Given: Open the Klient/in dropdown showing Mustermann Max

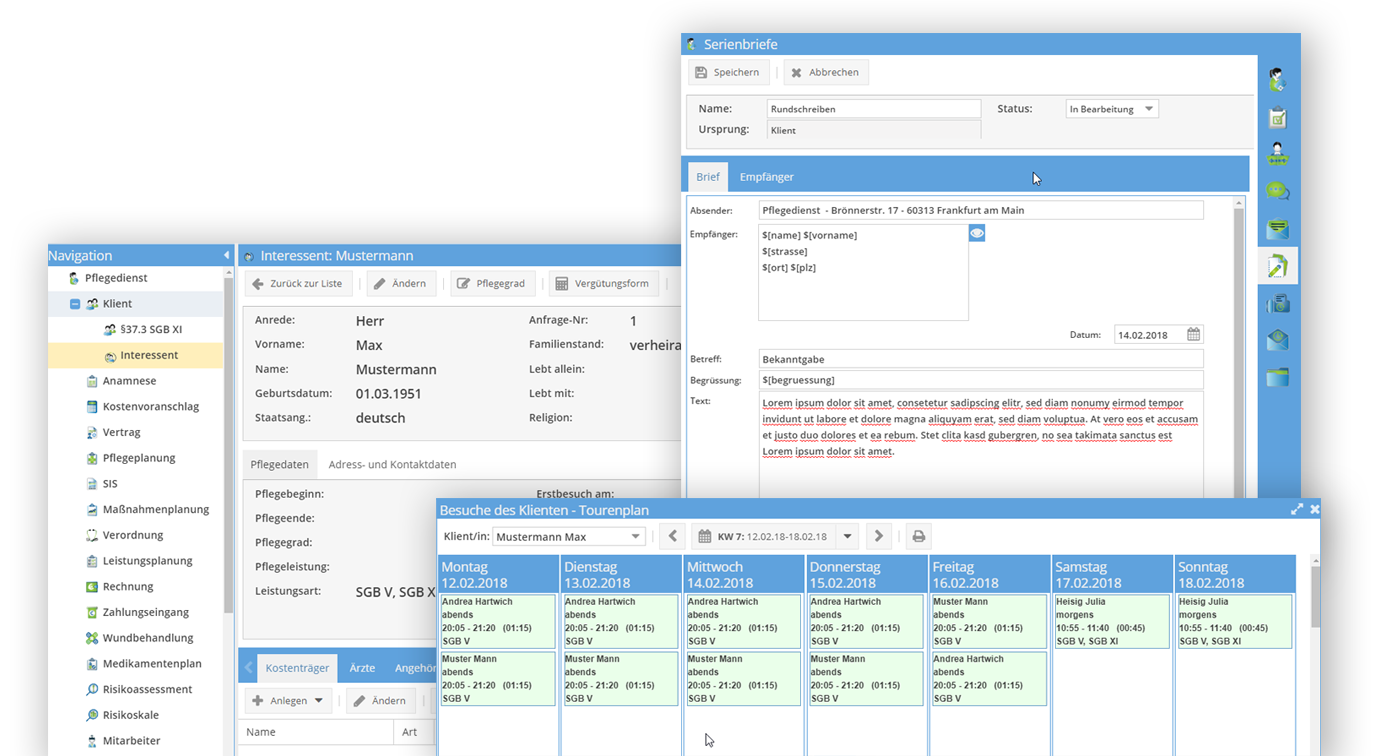Looking at the screenshot, I should pyautogui.click(x=564, y=536).
